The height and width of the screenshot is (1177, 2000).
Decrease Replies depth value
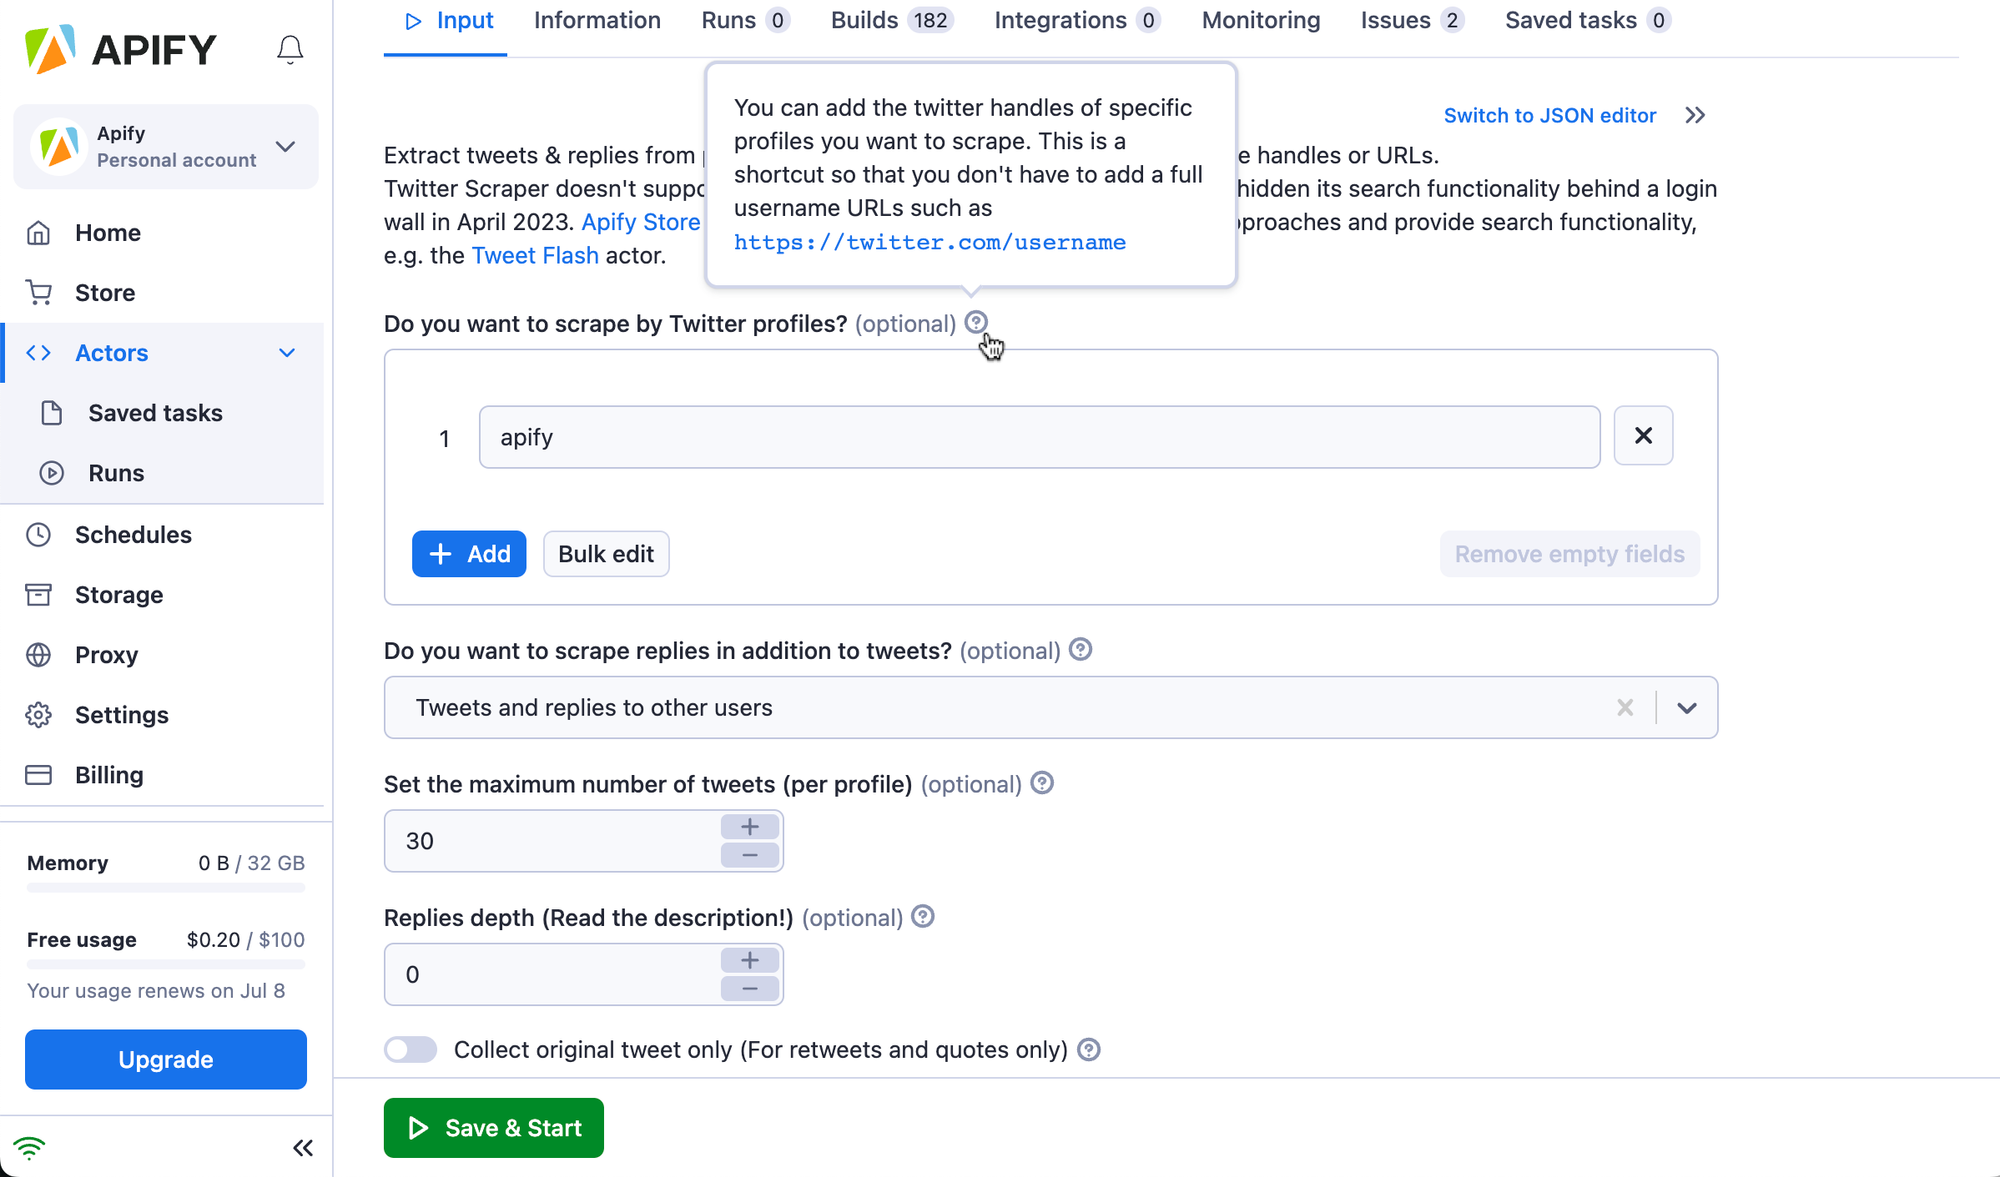click(750, 989)
